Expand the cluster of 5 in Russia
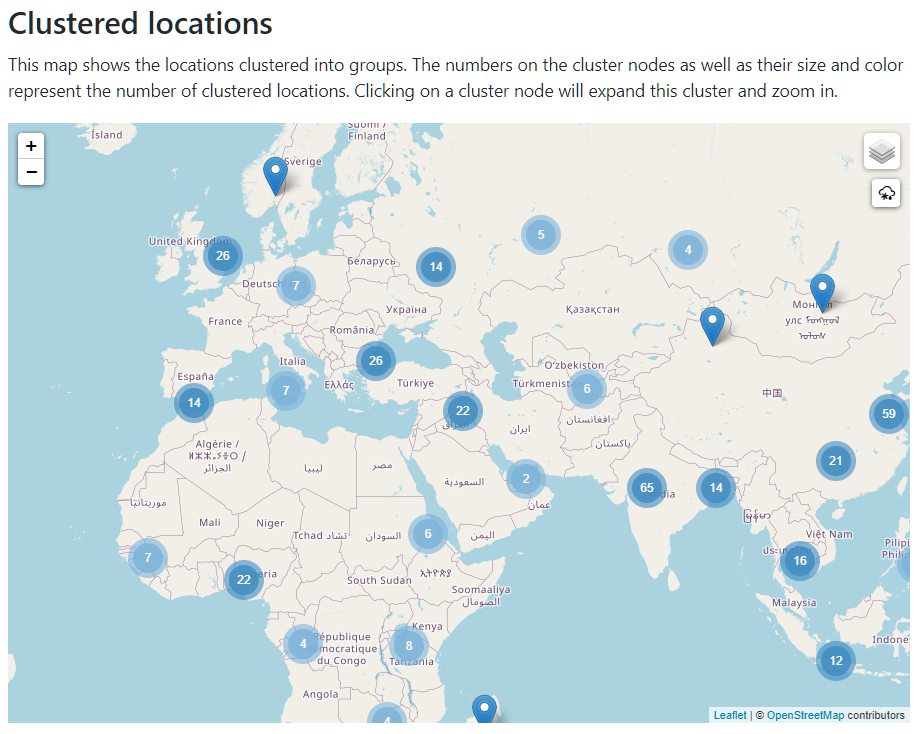This screenshot has width=924, height=734. (540, 235)
